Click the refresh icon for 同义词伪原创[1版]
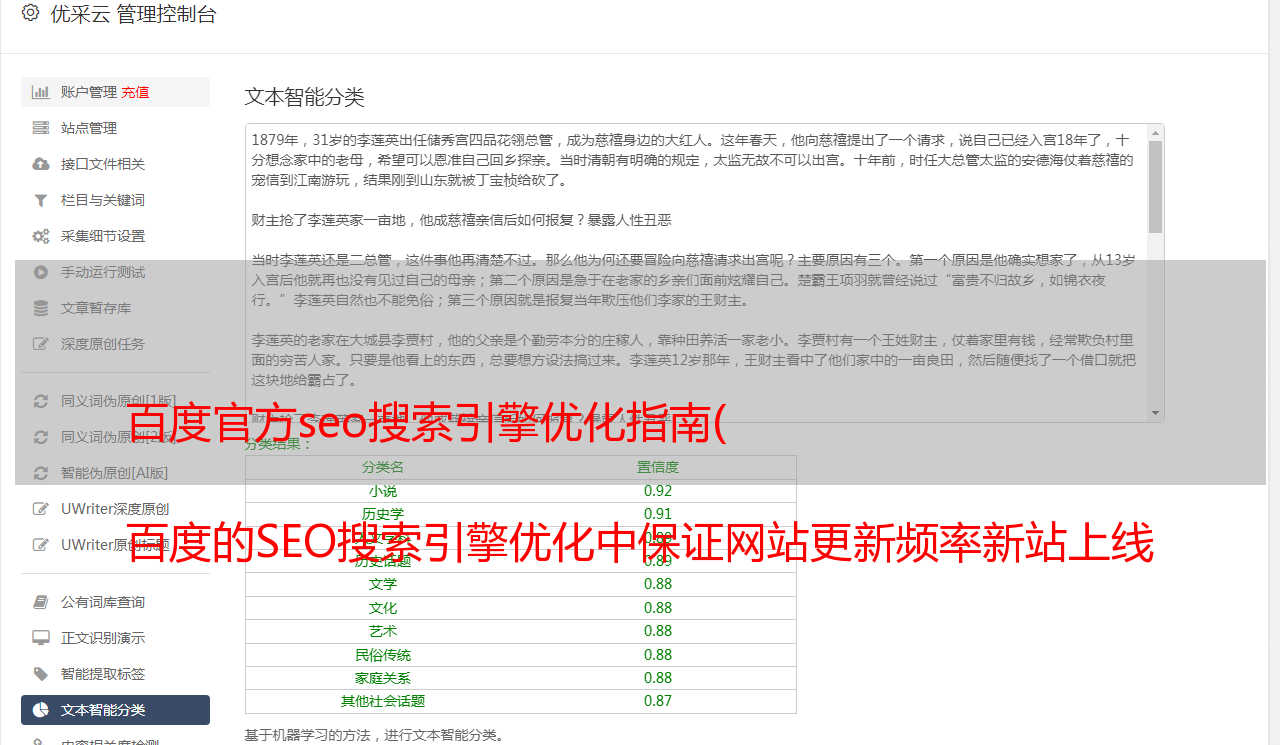1280x745 pixels. (41, 401)
